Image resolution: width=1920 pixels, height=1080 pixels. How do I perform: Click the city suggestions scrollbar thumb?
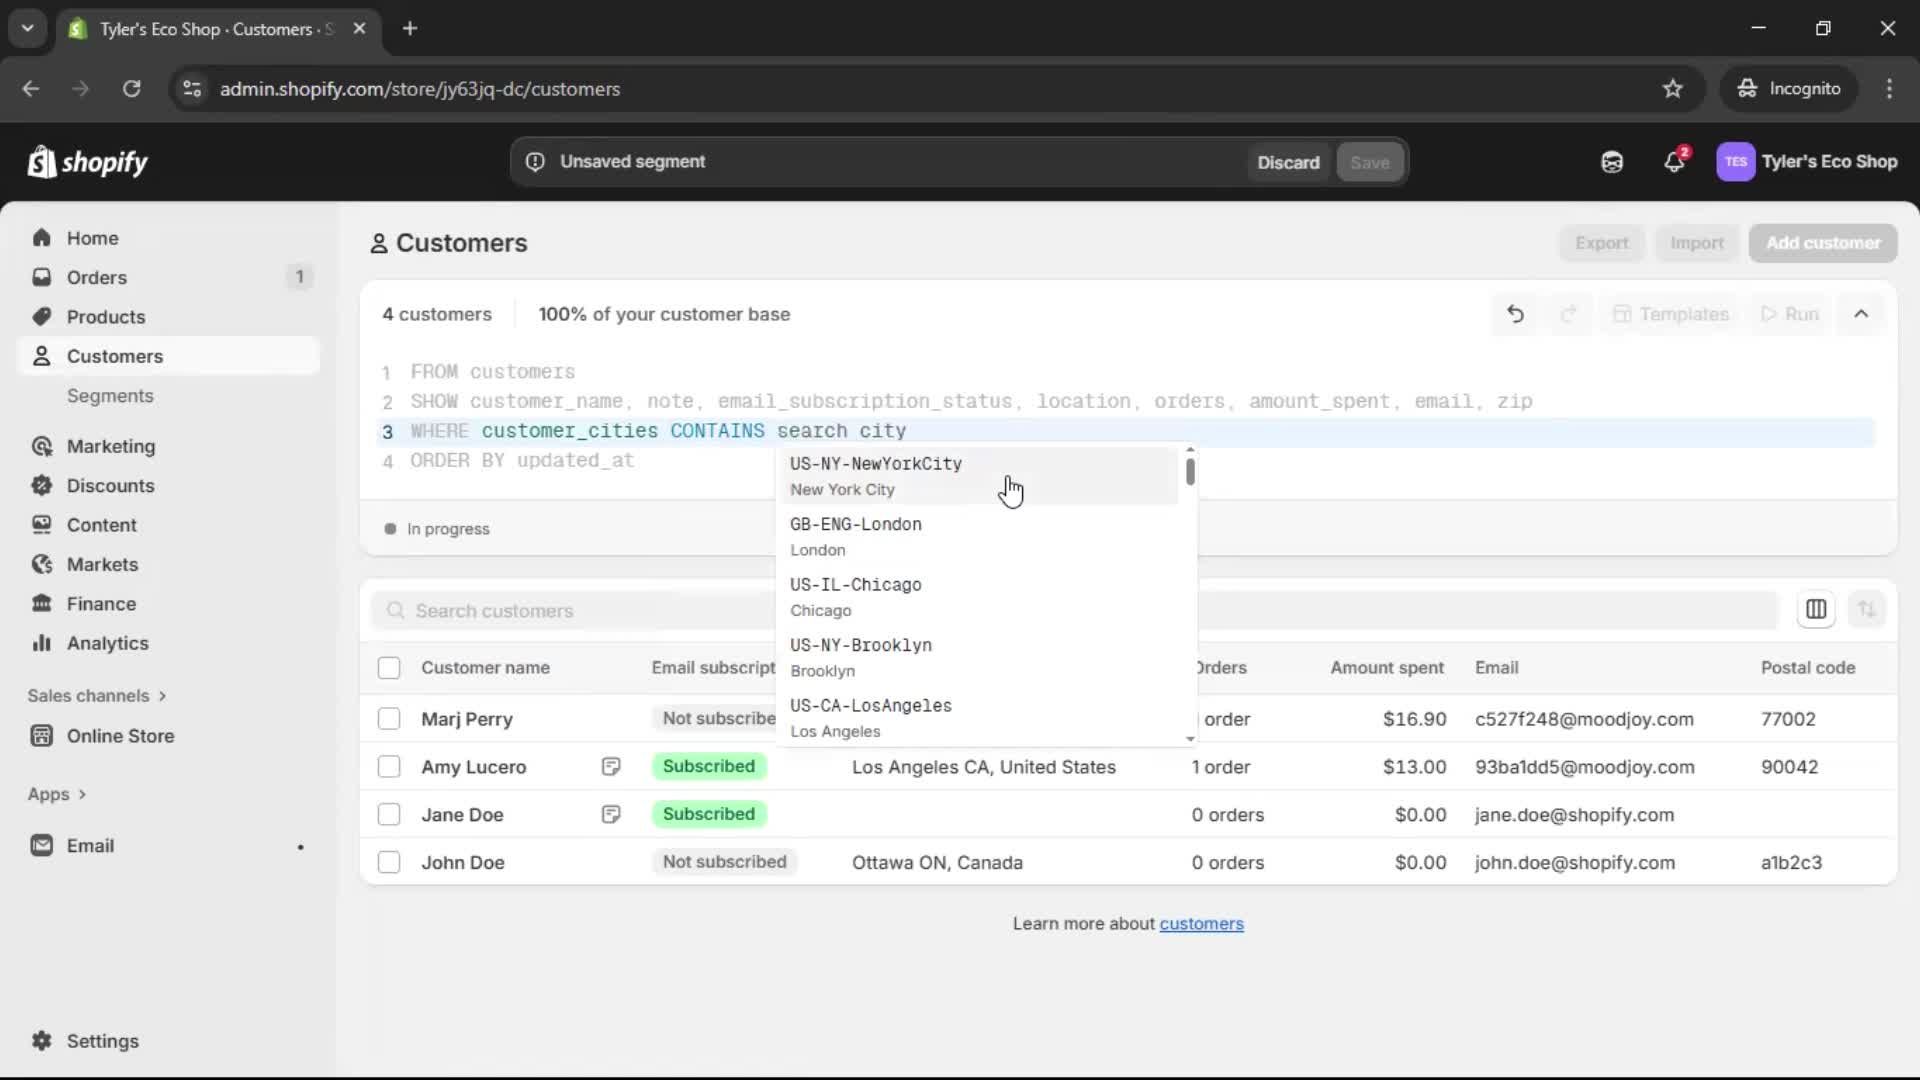pyautogui.click(x=1190, y=471)
